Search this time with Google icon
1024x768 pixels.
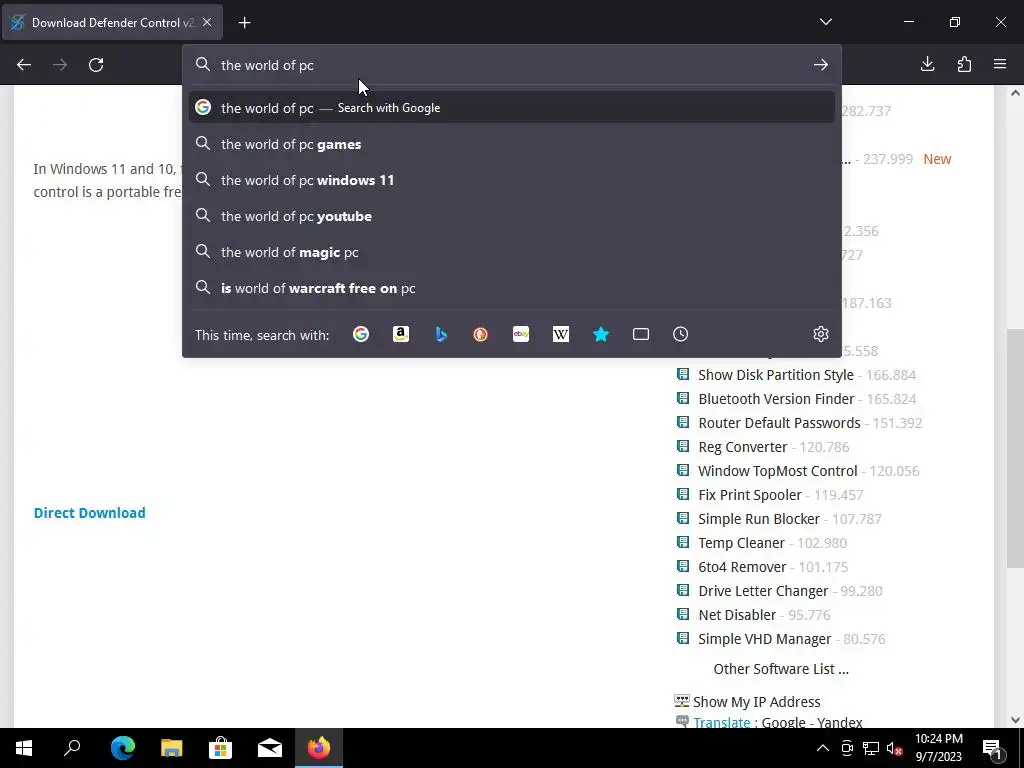coord(360,334)
